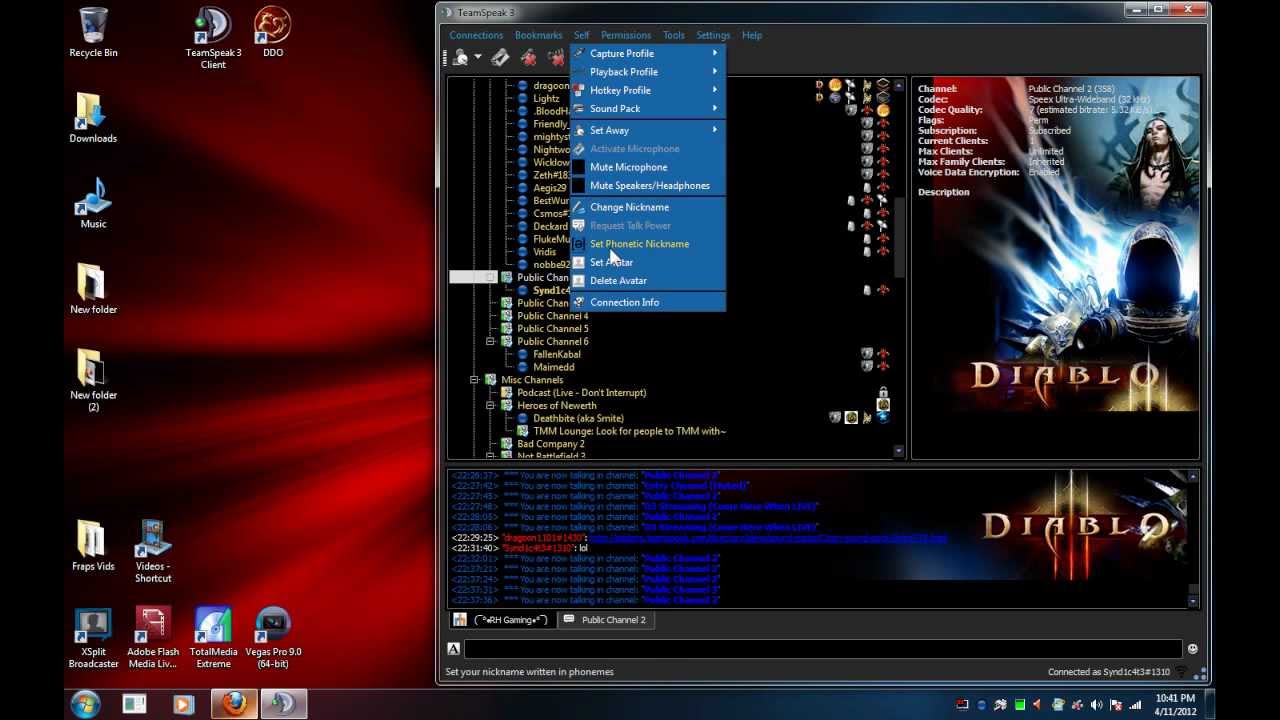Open XSplit Broadcaster desktop shortcut
This screenshot has width=1280, height=720.
click(x=93, y=638)
